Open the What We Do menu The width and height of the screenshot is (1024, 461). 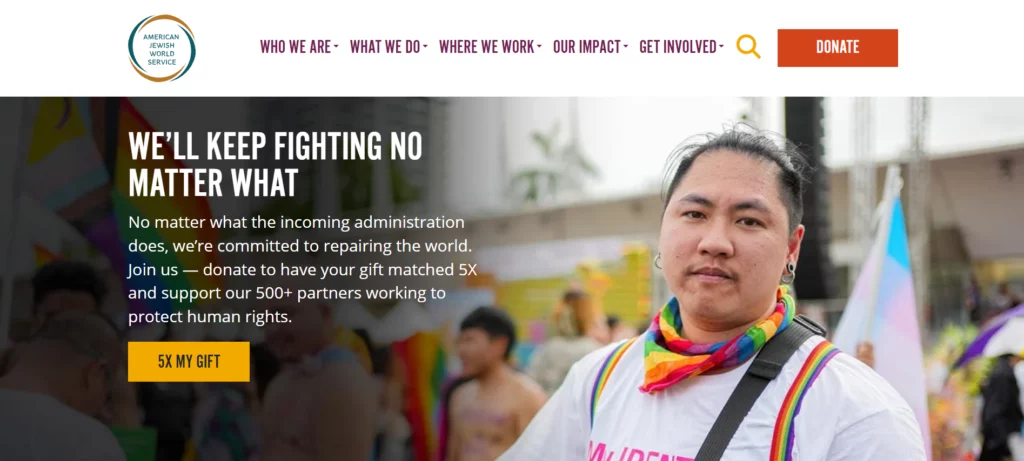385,47
